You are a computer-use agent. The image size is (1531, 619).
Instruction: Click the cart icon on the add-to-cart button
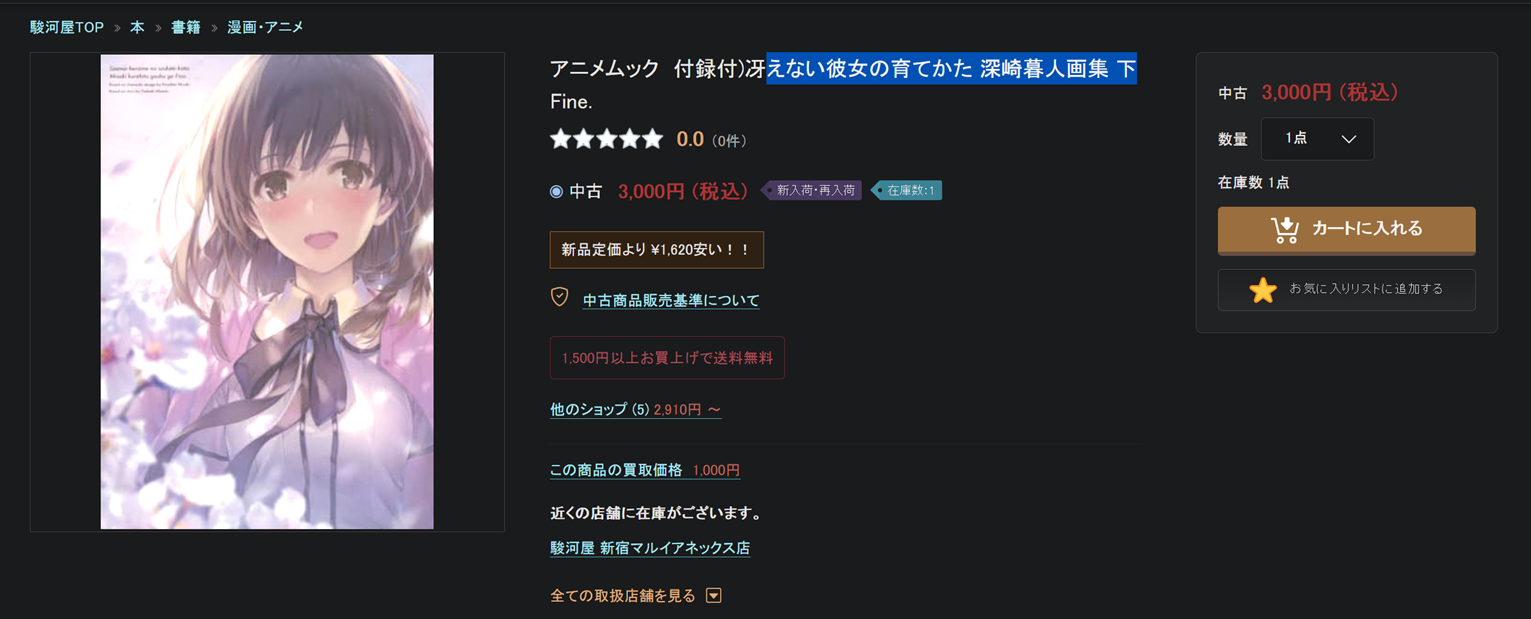coord(1284,229)
